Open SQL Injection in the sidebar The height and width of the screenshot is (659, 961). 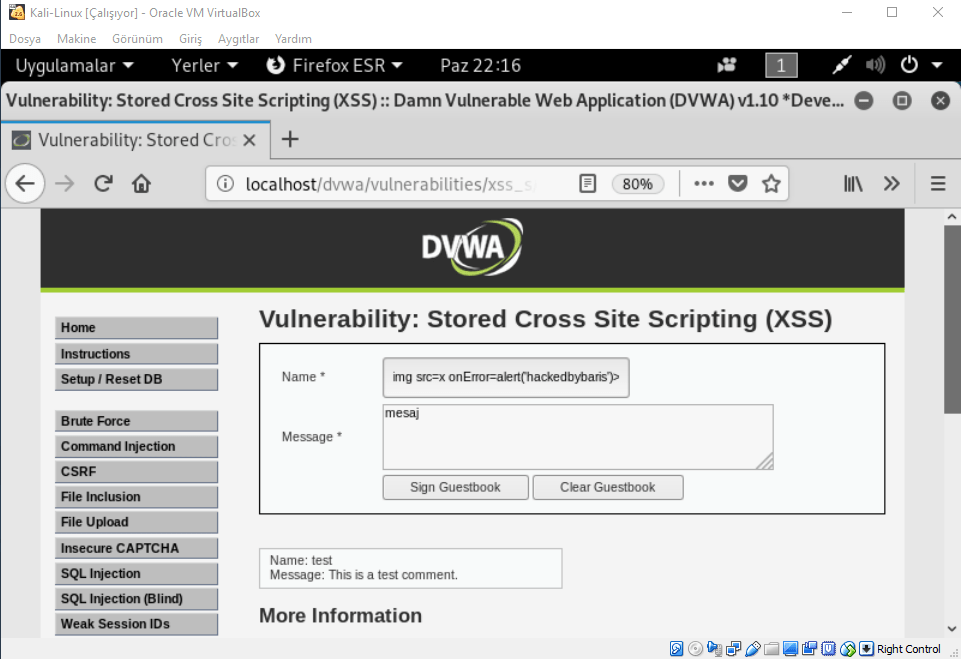(x=136, y=573)
